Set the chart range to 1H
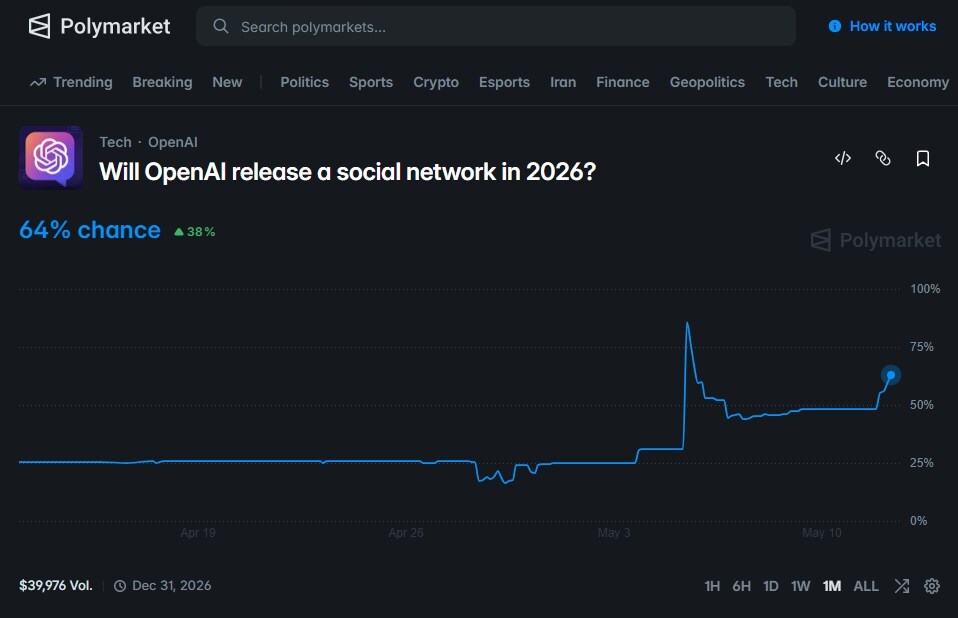 coord(712,586)
